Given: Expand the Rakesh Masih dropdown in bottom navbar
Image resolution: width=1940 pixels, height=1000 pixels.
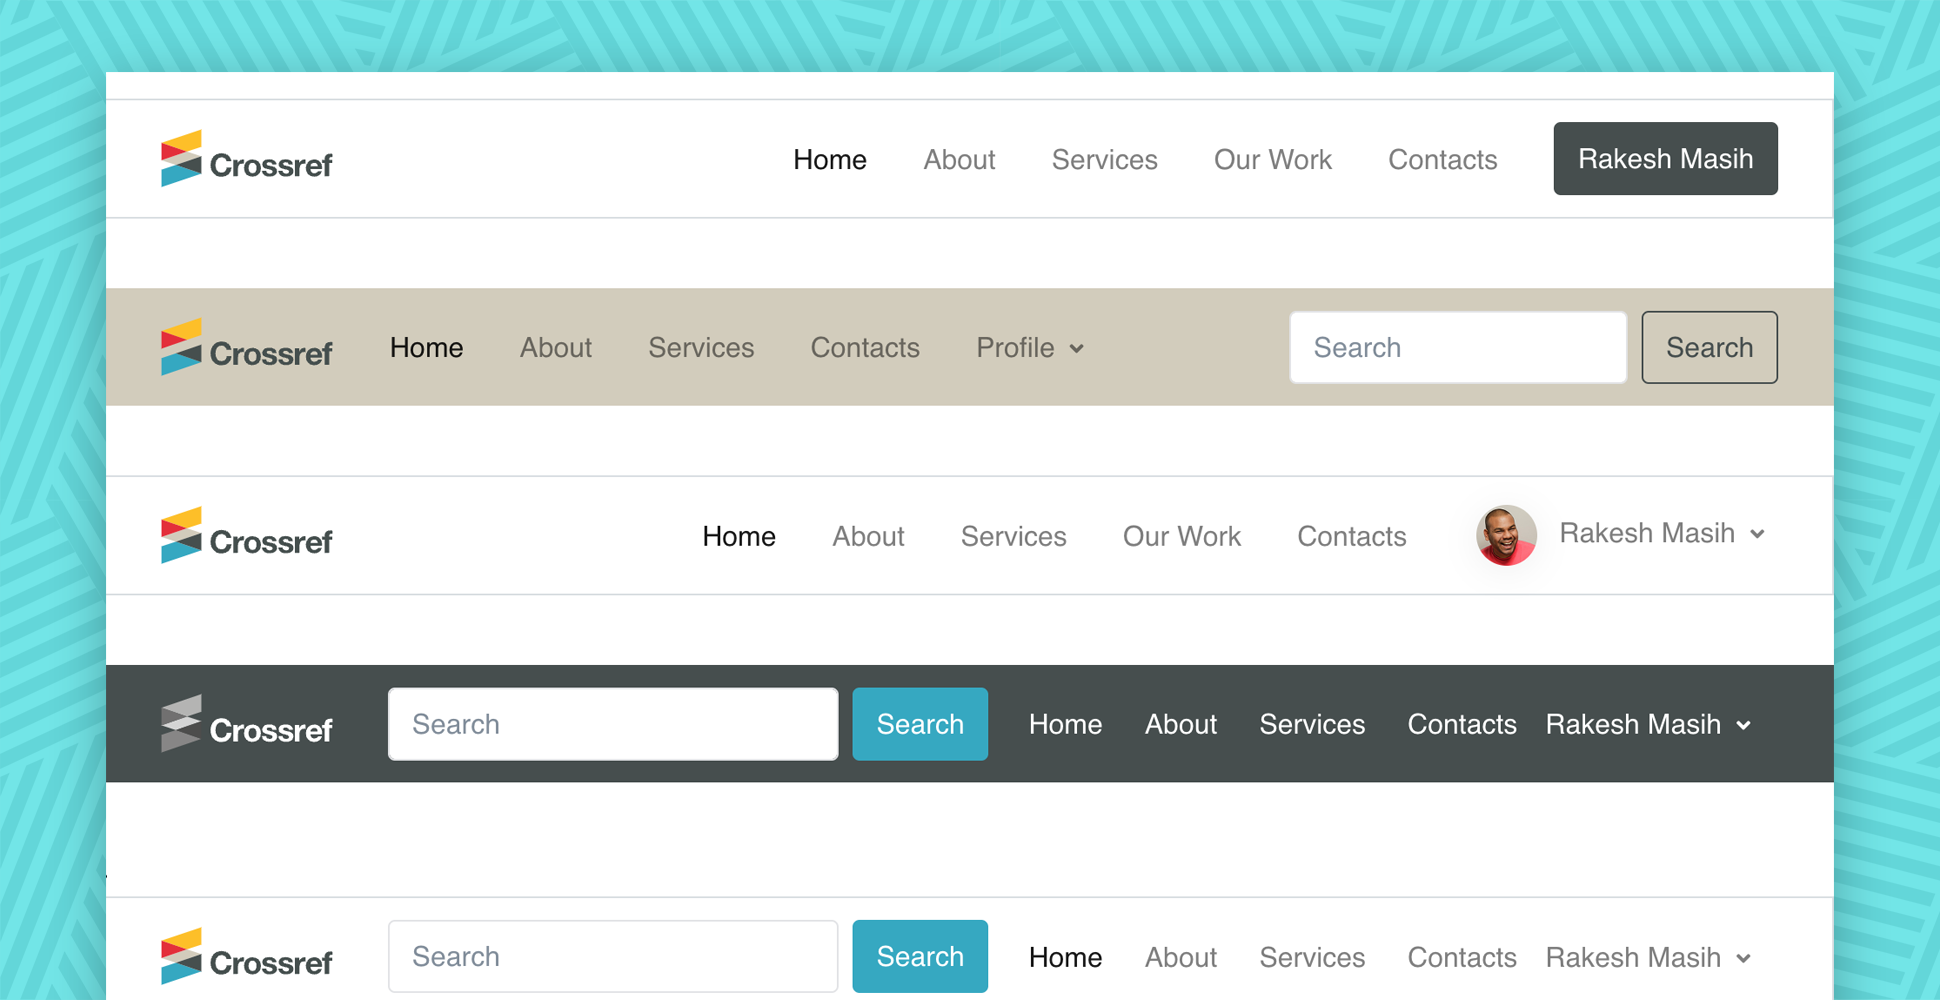Looking at the screenshot, I should [1648, 958].
